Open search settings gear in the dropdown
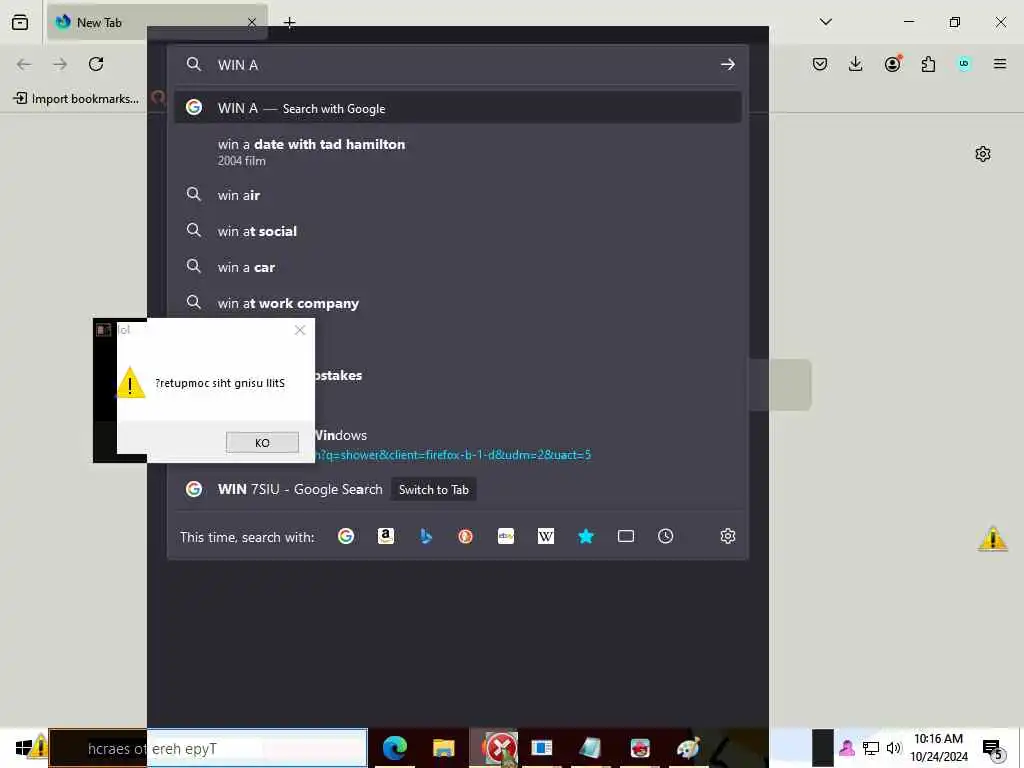1024x768 pixels. [x=728, y=537]
